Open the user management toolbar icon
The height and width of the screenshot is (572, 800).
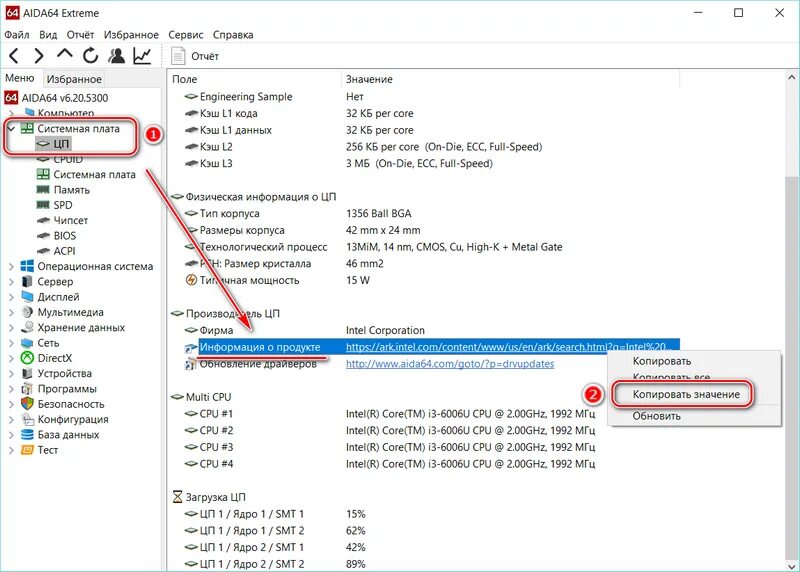[117, 55]
